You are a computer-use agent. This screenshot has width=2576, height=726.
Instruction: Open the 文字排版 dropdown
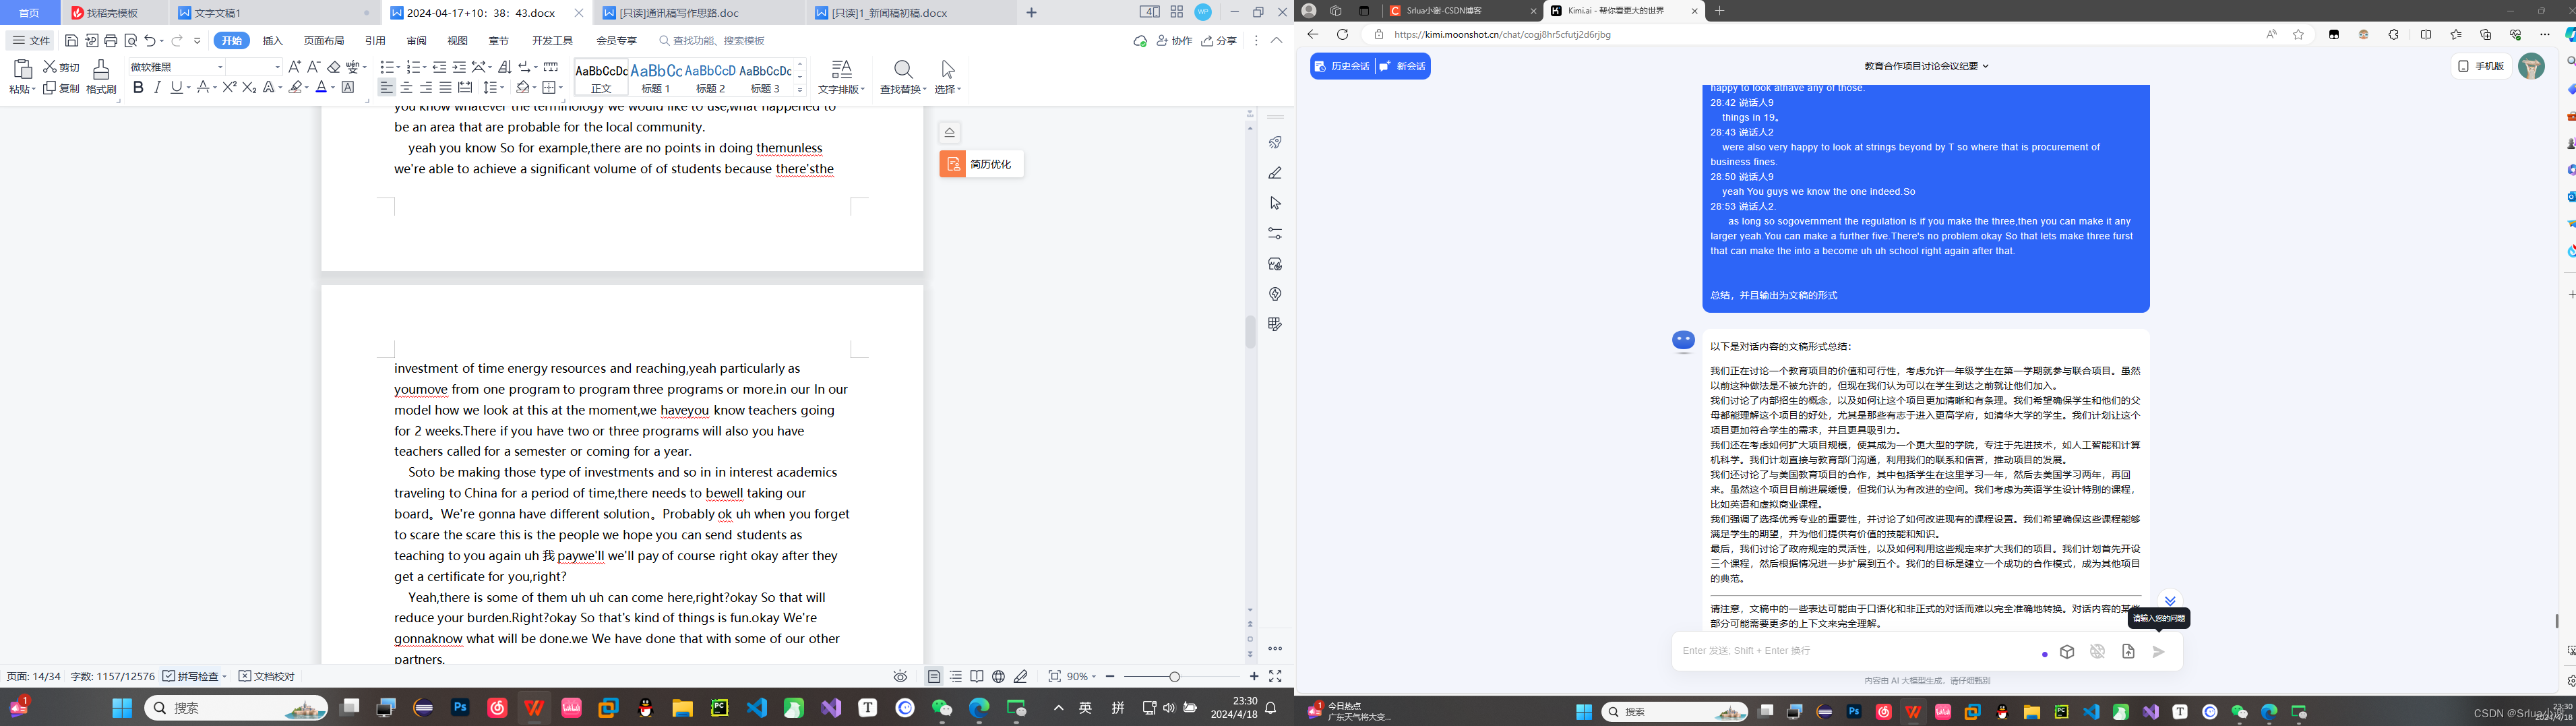842,89
